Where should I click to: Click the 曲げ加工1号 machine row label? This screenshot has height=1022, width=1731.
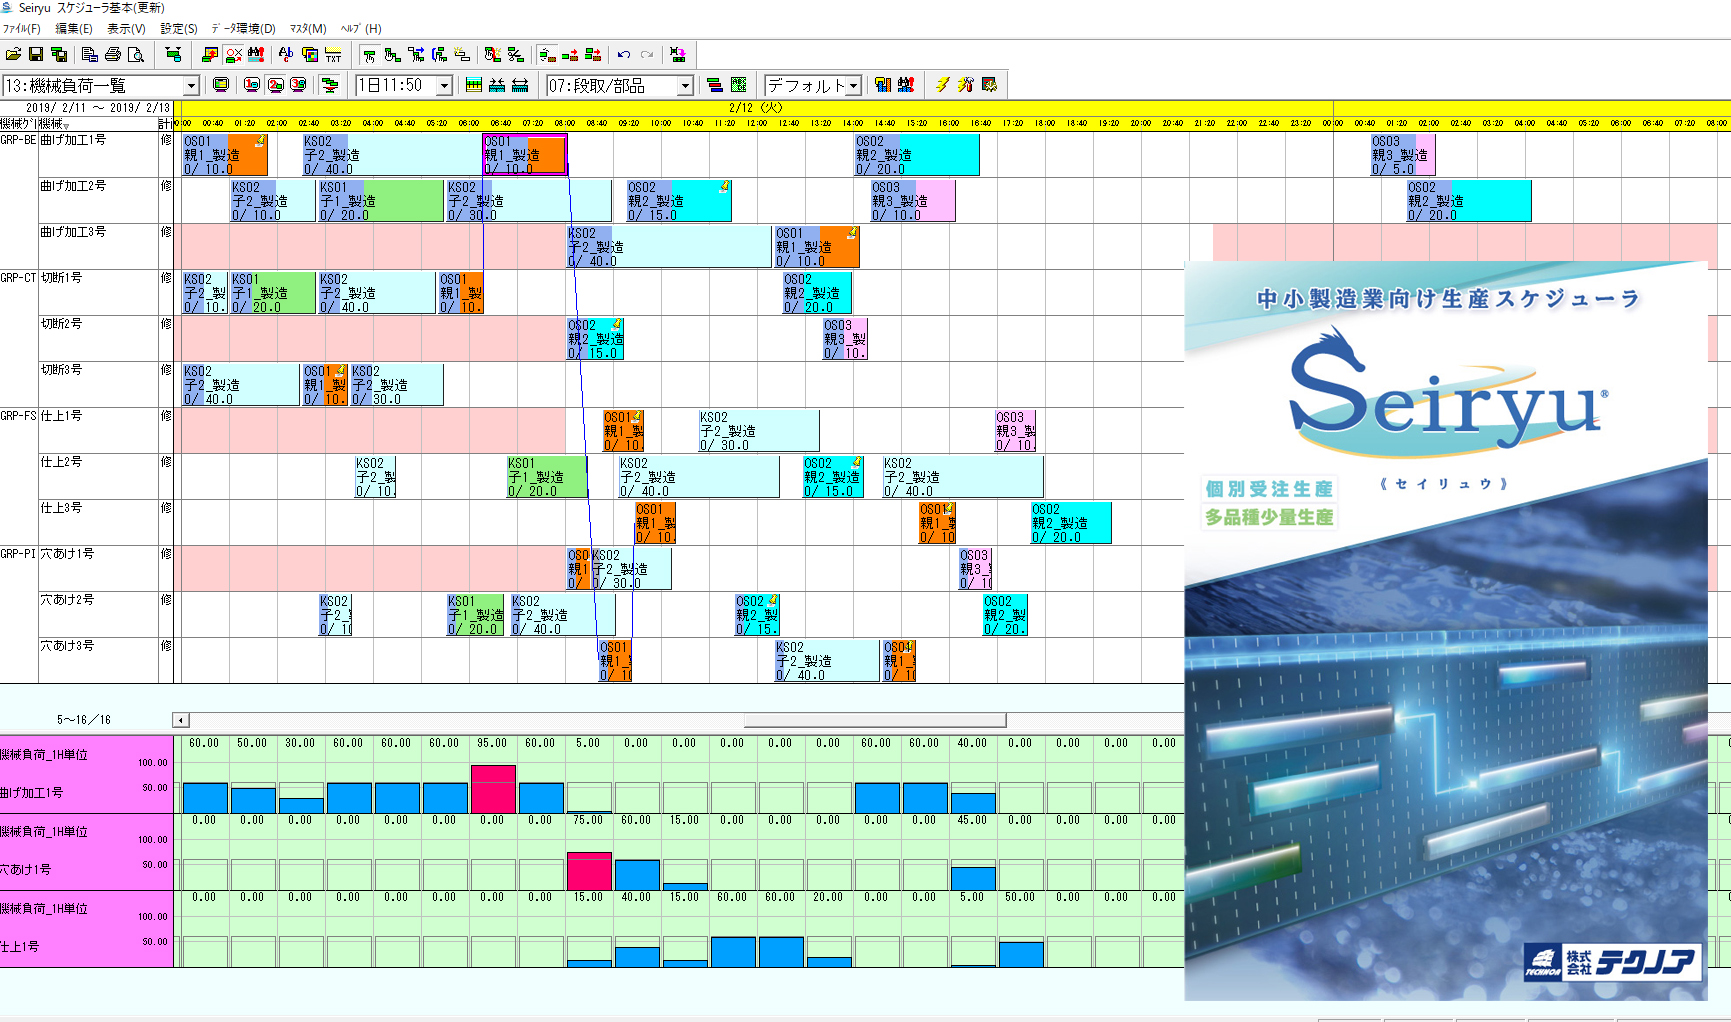[73, 140]
